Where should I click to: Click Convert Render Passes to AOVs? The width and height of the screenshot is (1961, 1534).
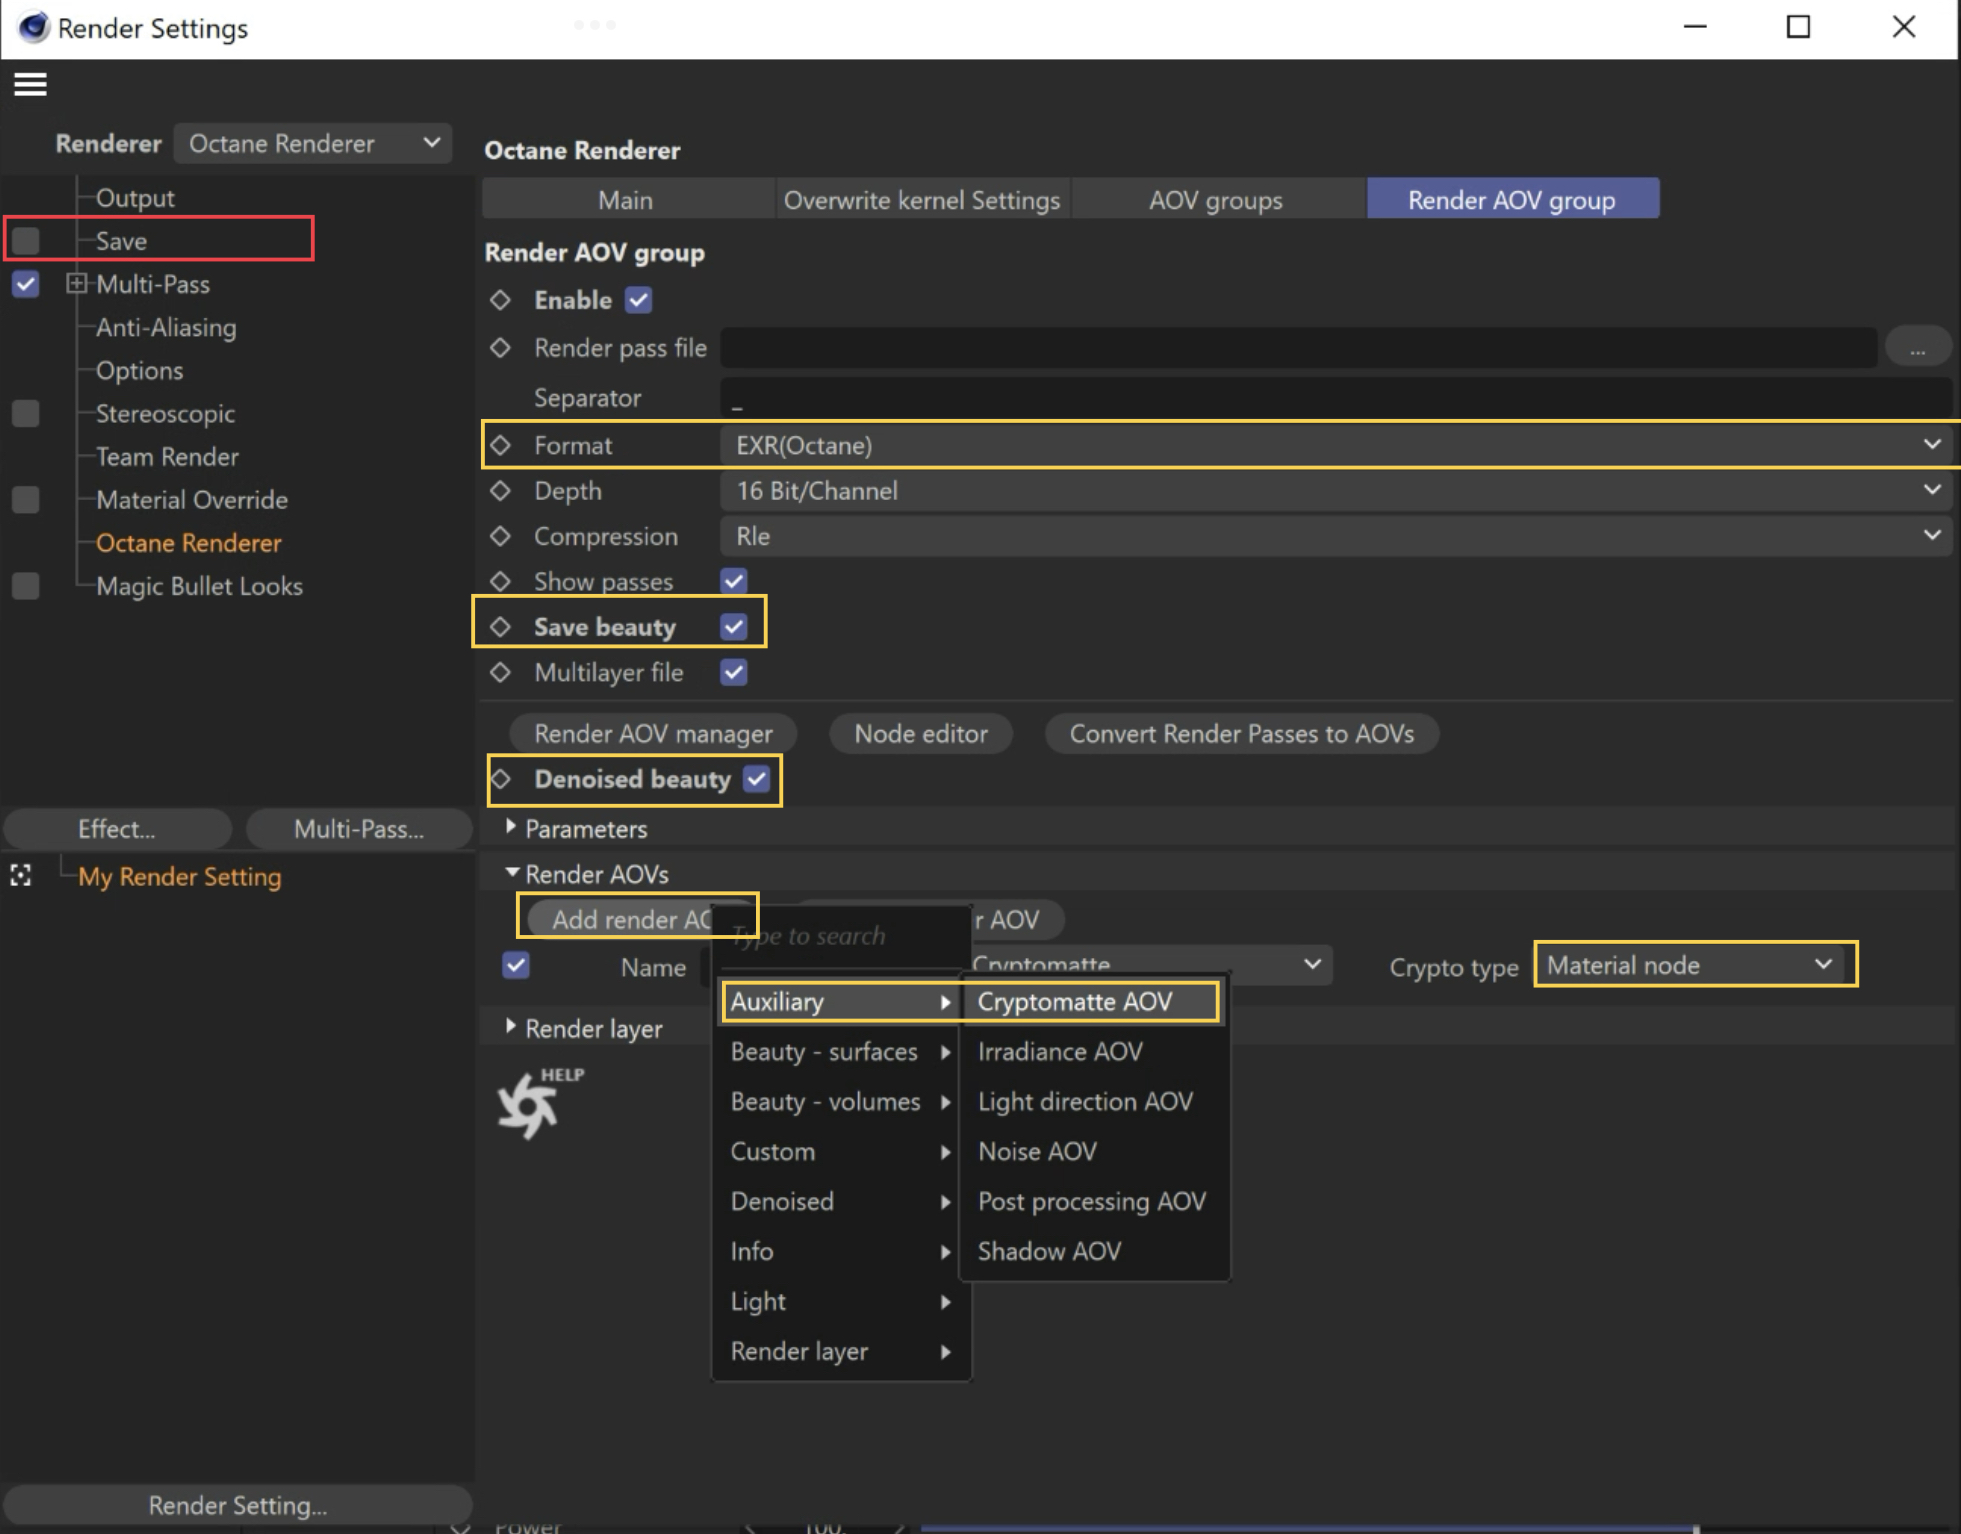[1241, 734]
